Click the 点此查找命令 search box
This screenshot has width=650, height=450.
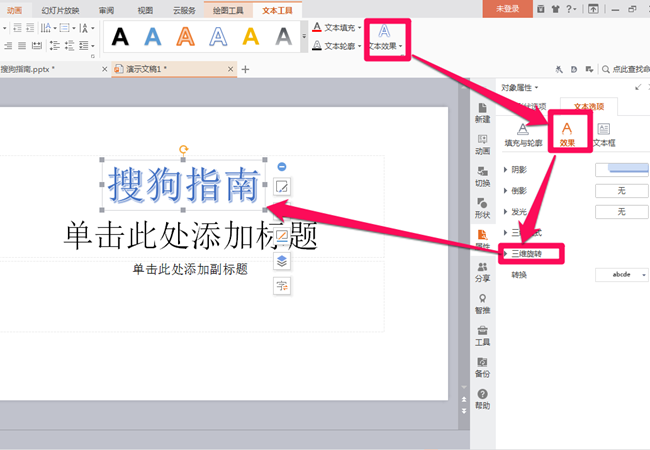(x=626, y=69)
